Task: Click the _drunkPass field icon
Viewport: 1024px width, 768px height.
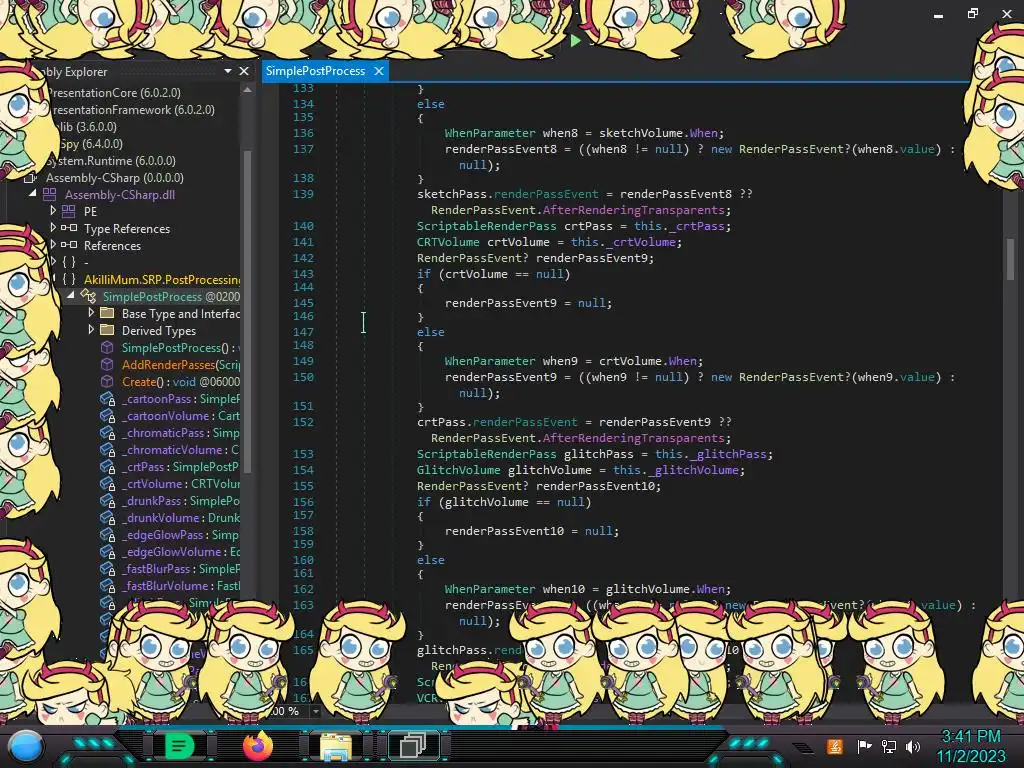Action: (108, 501)
